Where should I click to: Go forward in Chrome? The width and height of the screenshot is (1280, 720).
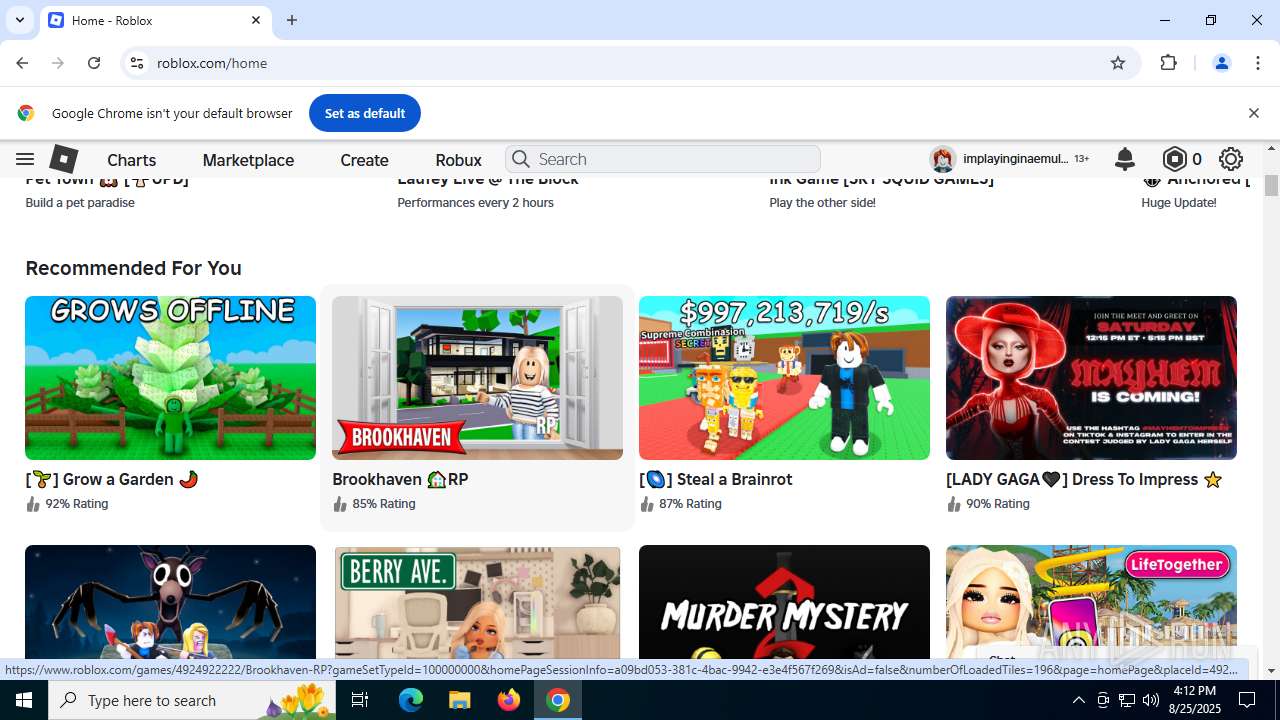(x=58, y=63)
